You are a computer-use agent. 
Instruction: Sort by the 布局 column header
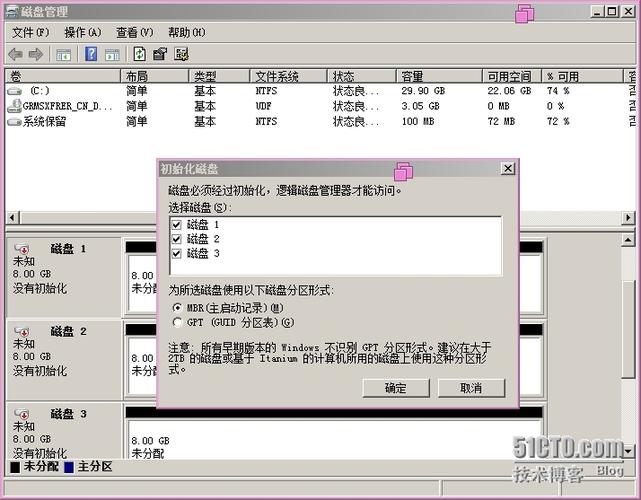(x=155, y=76)
